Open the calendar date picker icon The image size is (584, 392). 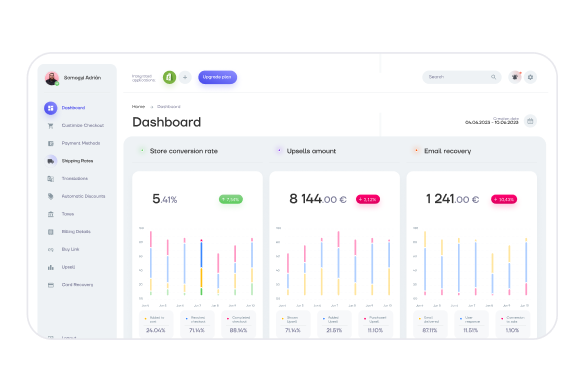(x=530, y=121)
